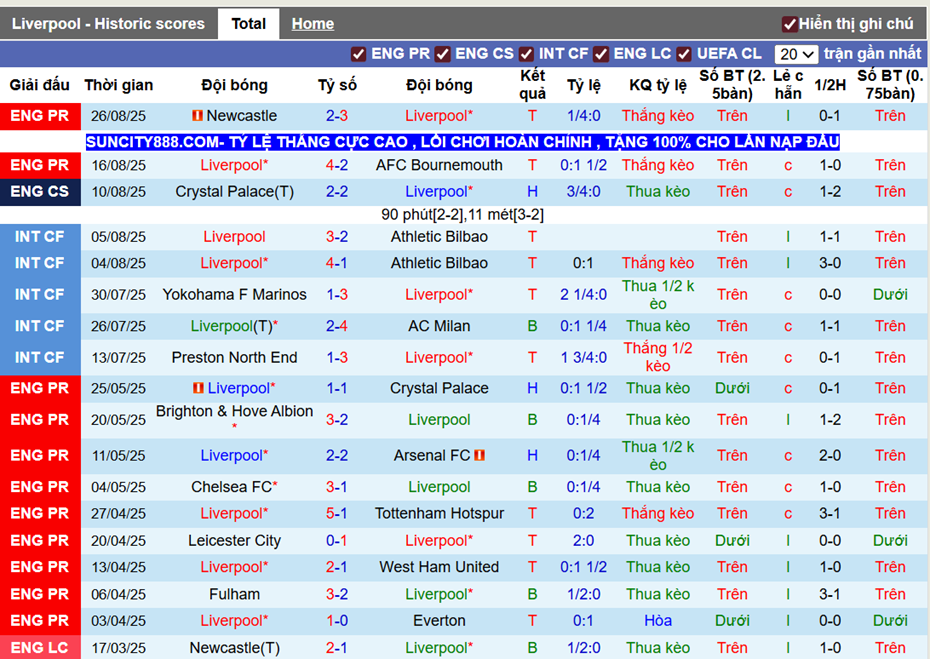Open the 3-1 score for Chelsea FC
The image size is (930, 659).
click(x=337, y=487)
